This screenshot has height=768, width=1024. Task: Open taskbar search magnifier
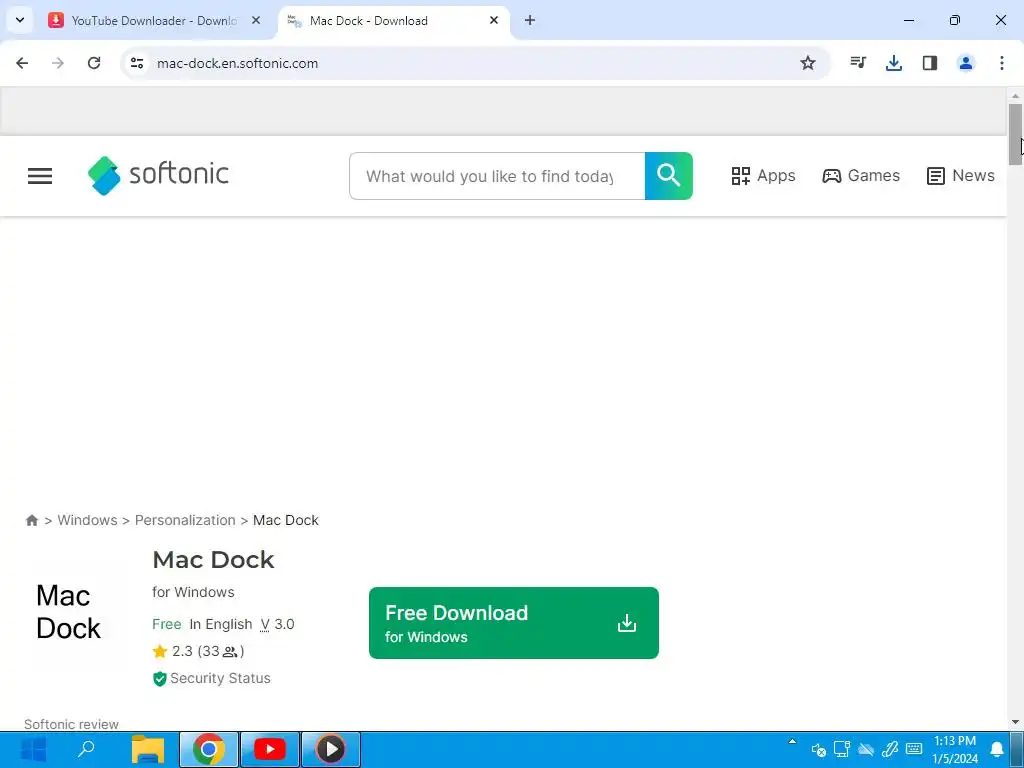pyautogui.click(x=86, y=749)
